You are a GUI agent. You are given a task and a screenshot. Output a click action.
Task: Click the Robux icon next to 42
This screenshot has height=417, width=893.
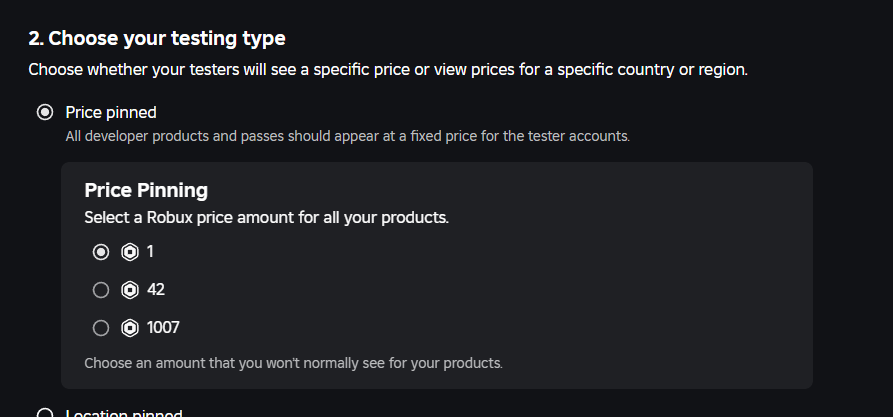129,290
